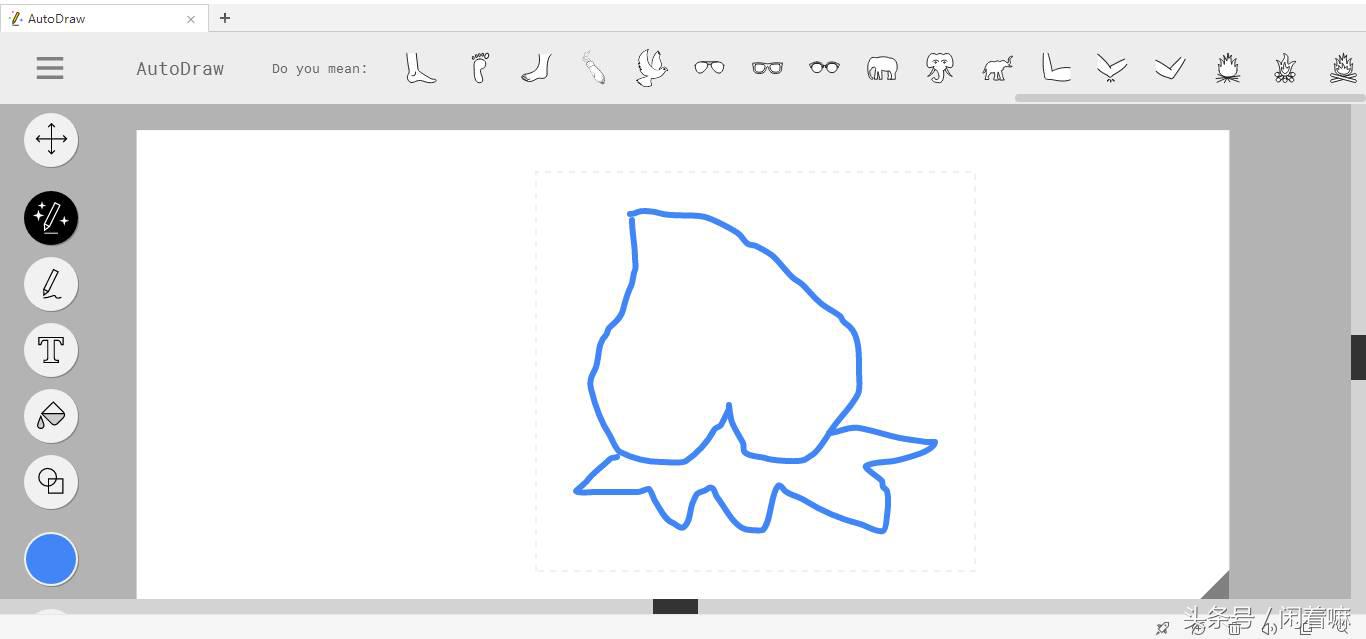The width and height of the screenshot is (1366, 639).
Task: Pick the campfire suggestion next to plain V
Action: tap(1228, 67)
